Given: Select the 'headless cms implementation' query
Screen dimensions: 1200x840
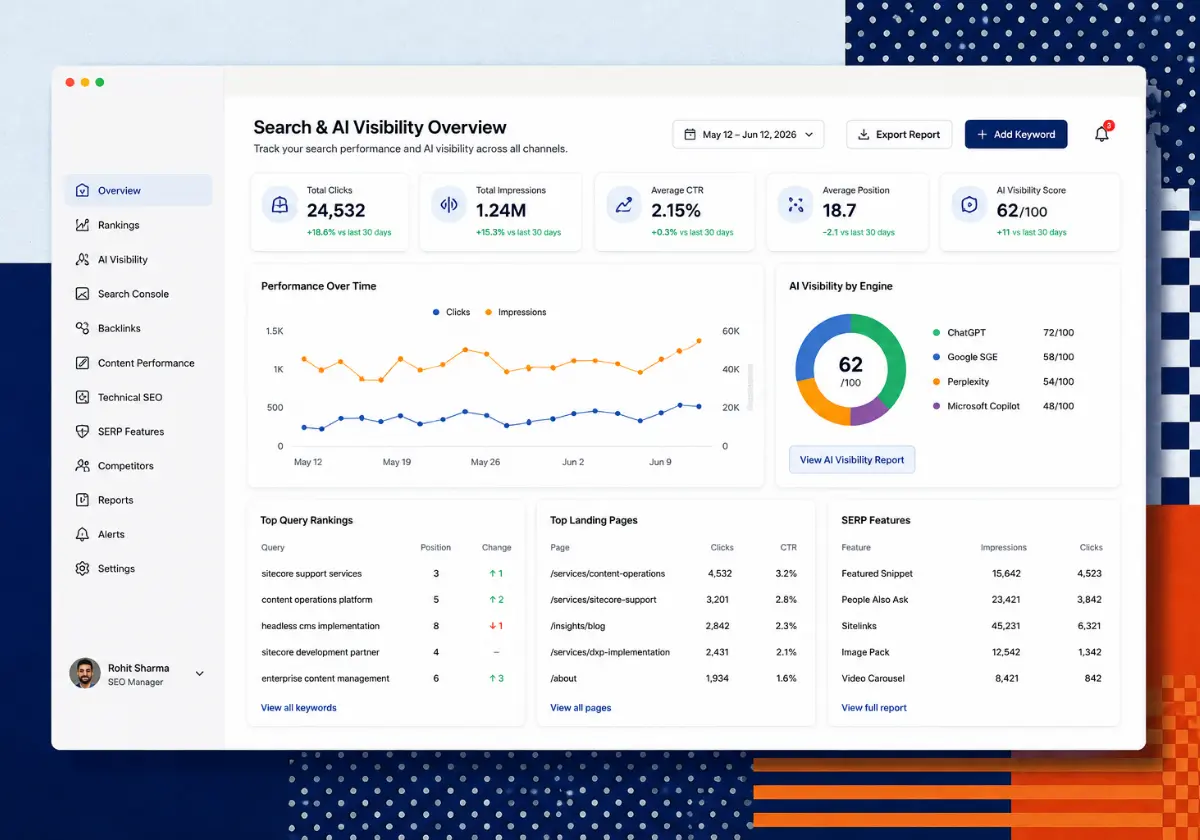Looking at the screenshot, I should (386, 626).
